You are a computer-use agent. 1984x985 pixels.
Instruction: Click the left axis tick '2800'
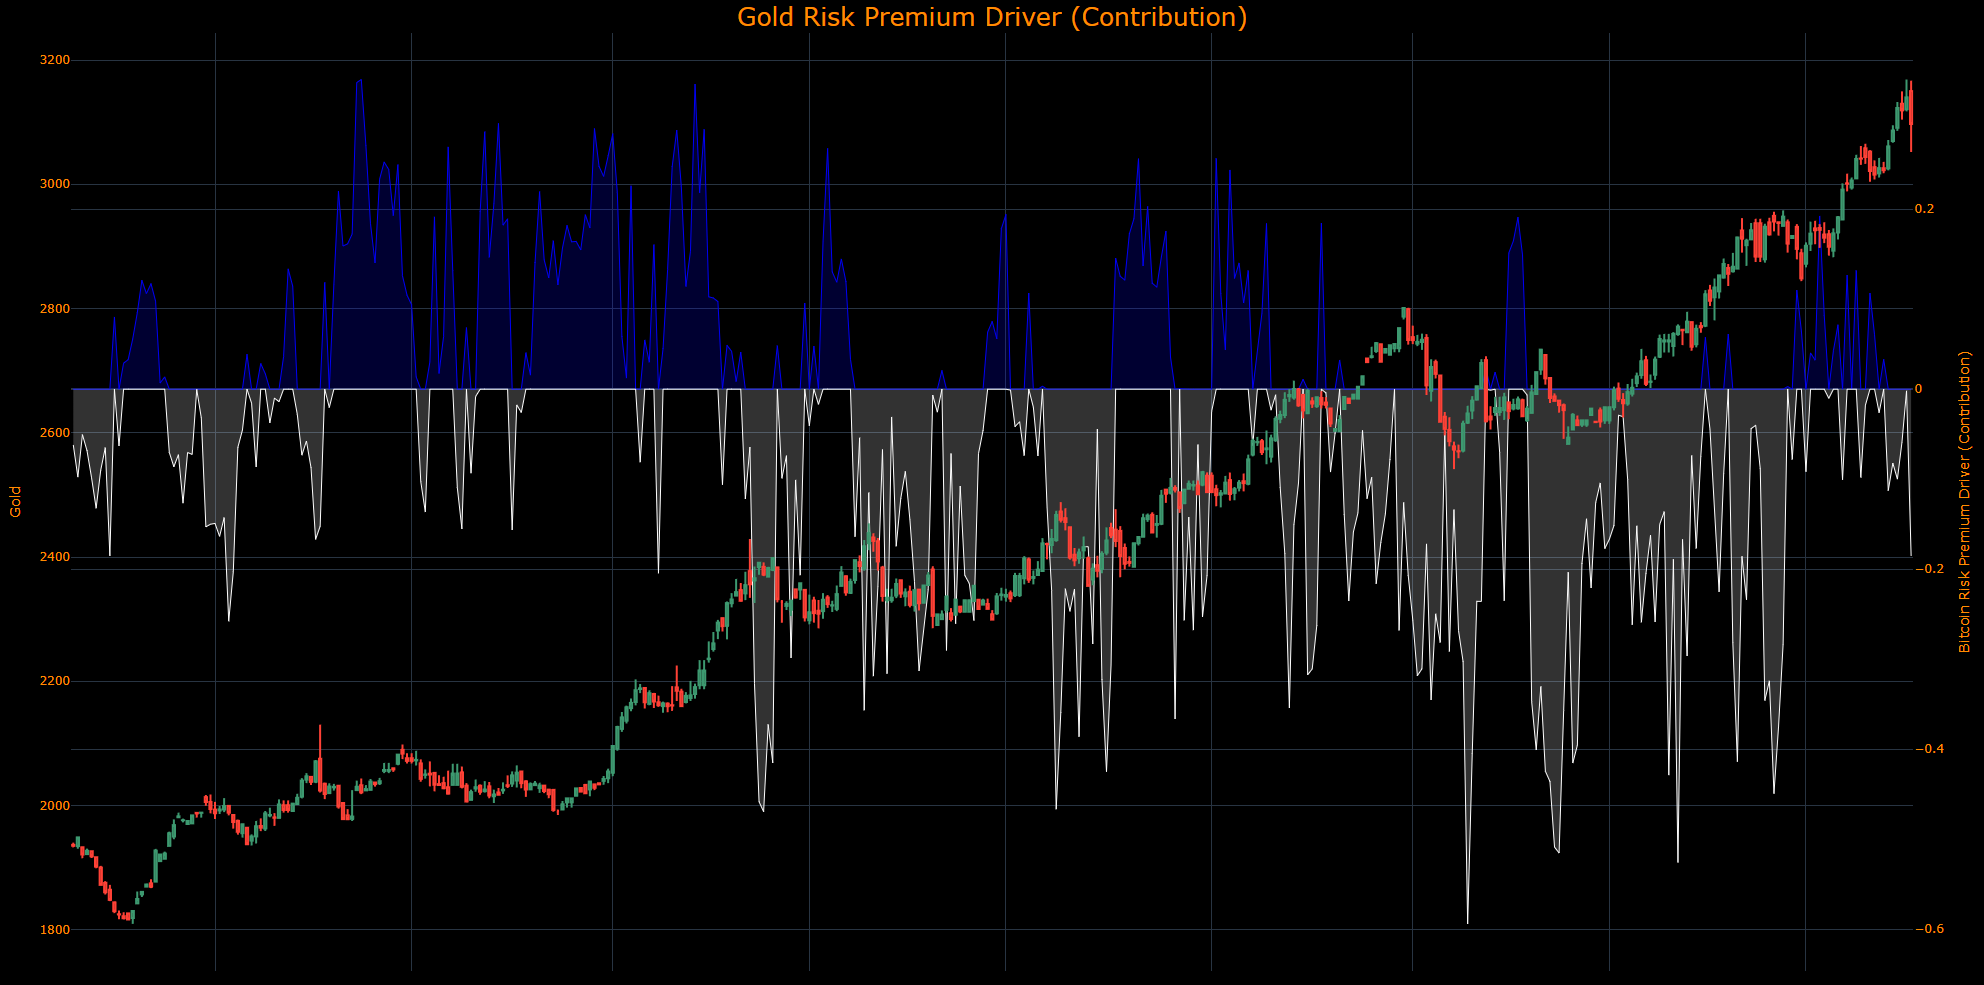55,309
